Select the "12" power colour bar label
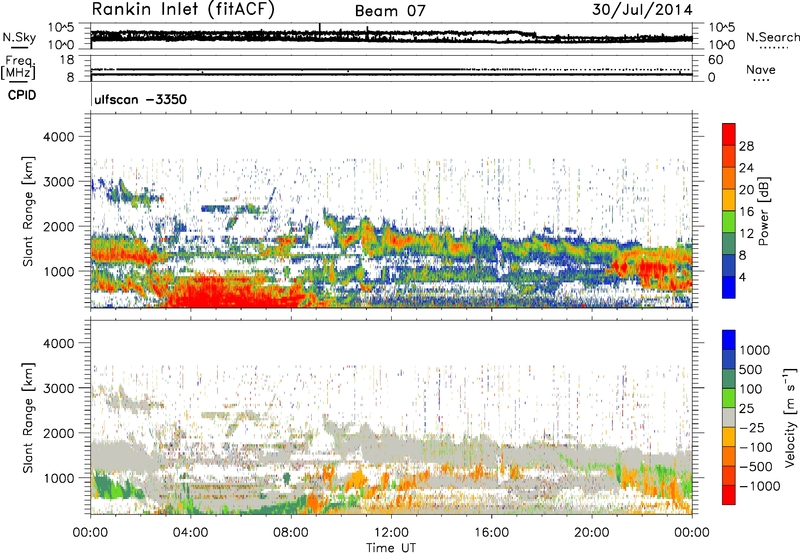The image size is (800, 554). click(746, 234)
